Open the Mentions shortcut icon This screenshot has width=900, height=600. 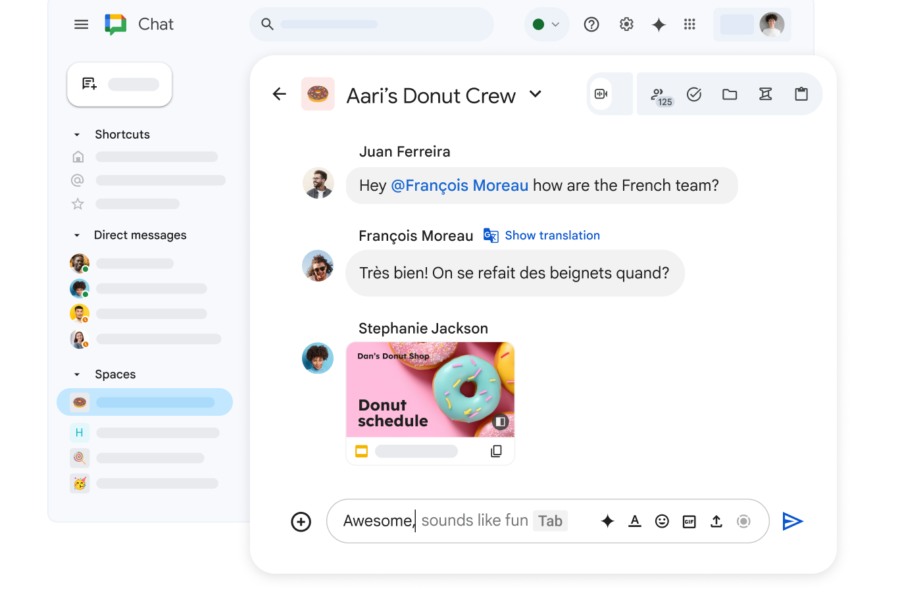(77, 180)
